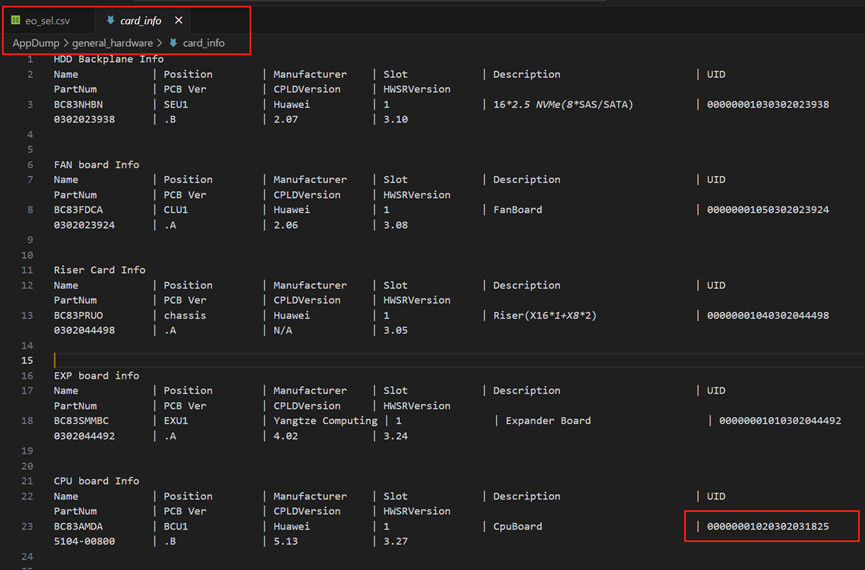The image size is (865, 570).
Task: Click the 'Riser Card Info' heading line
Action: tap(99, 270)
